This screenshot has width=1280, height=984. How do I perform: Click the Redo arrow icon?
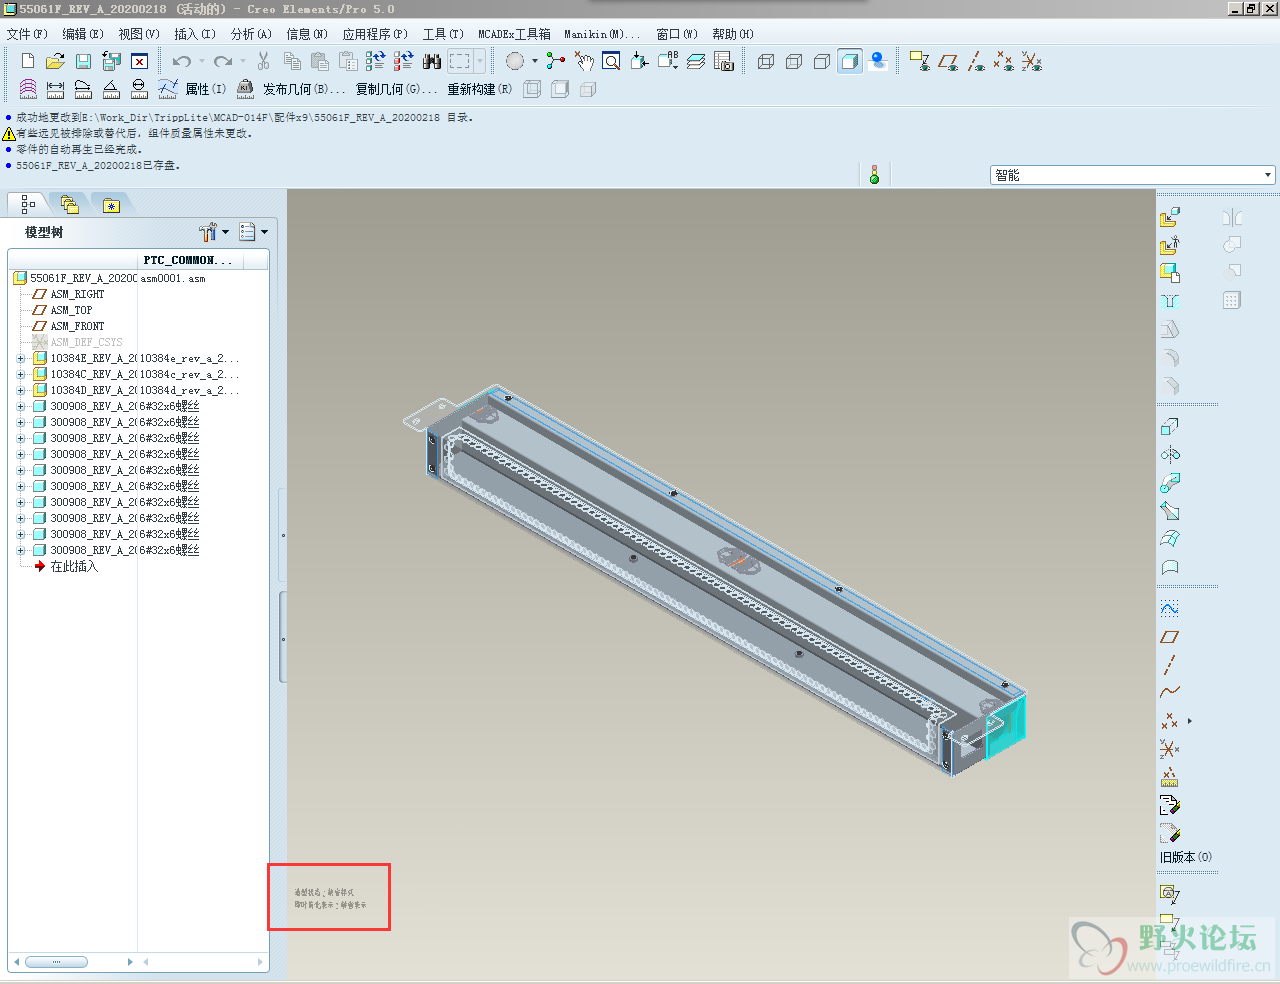click(223, 61)
